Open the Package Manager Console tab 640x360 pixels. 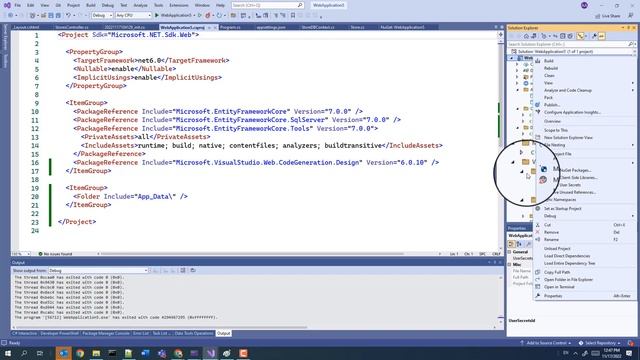pos(106,333)
